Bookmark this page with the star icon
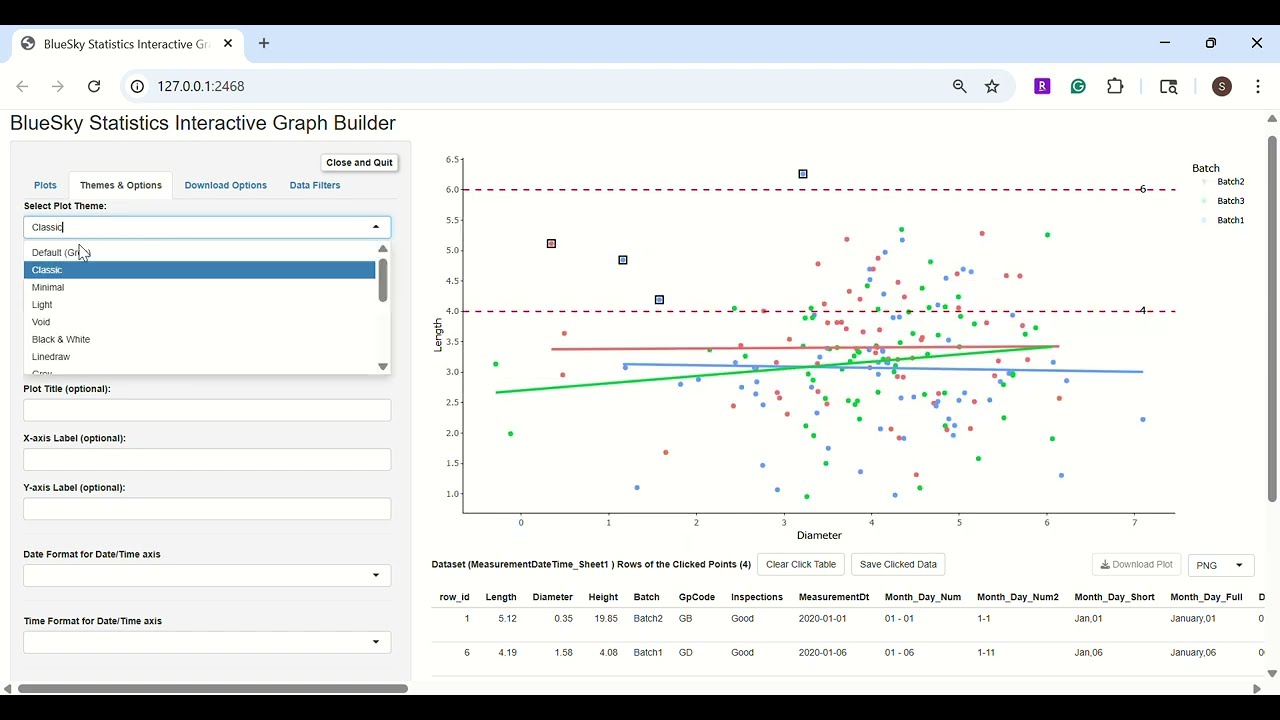1280x720 pixels. click(992, 87)
